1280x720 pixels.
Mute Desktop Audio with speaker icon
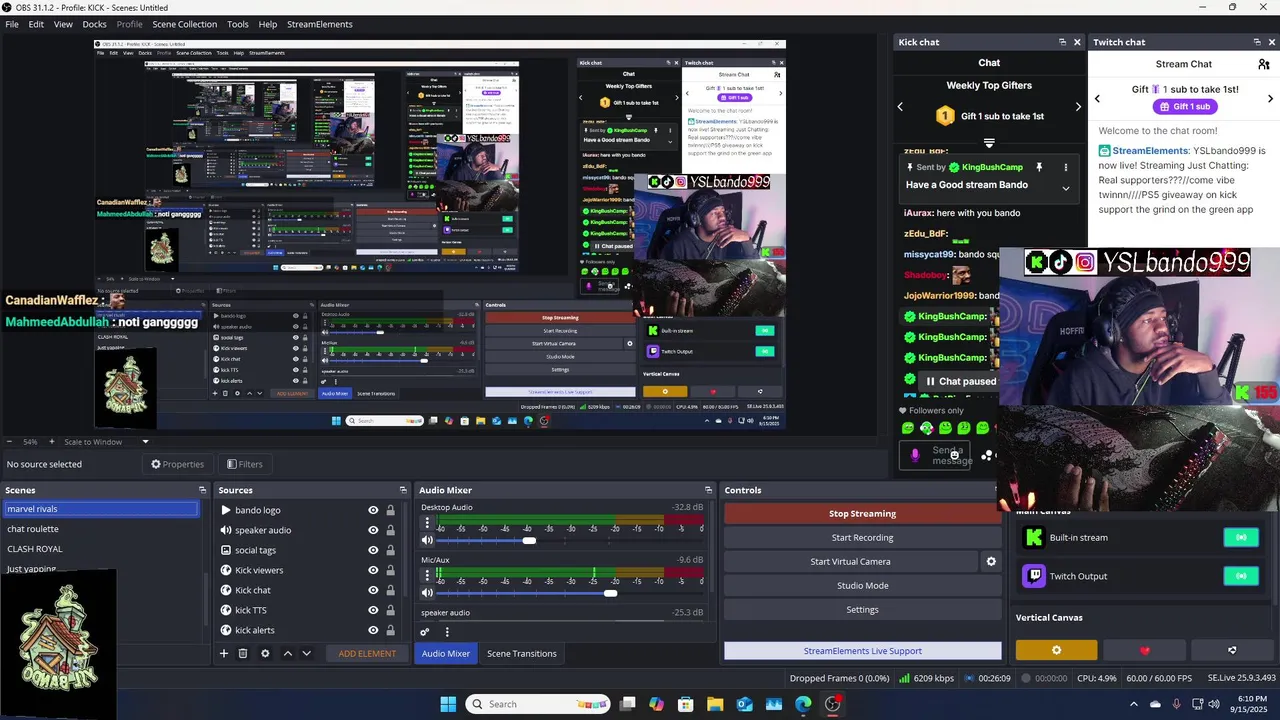coord(428,540)
